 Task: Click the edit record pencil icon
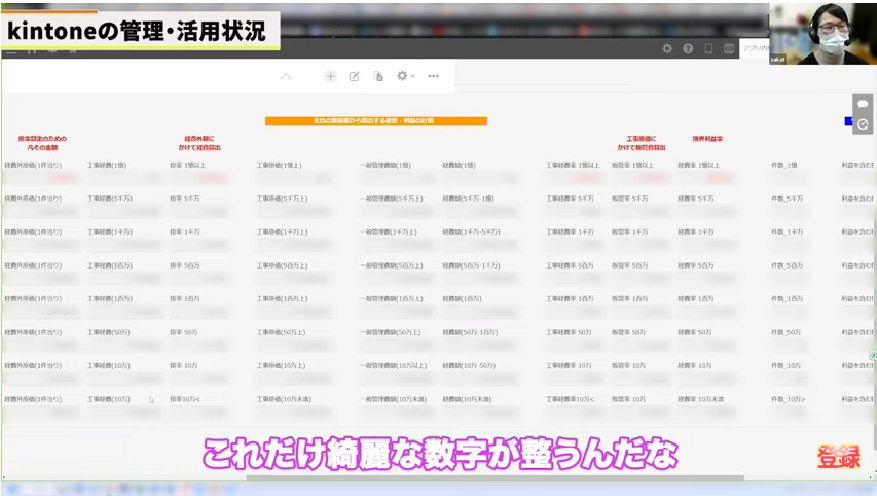click(354, 76)
